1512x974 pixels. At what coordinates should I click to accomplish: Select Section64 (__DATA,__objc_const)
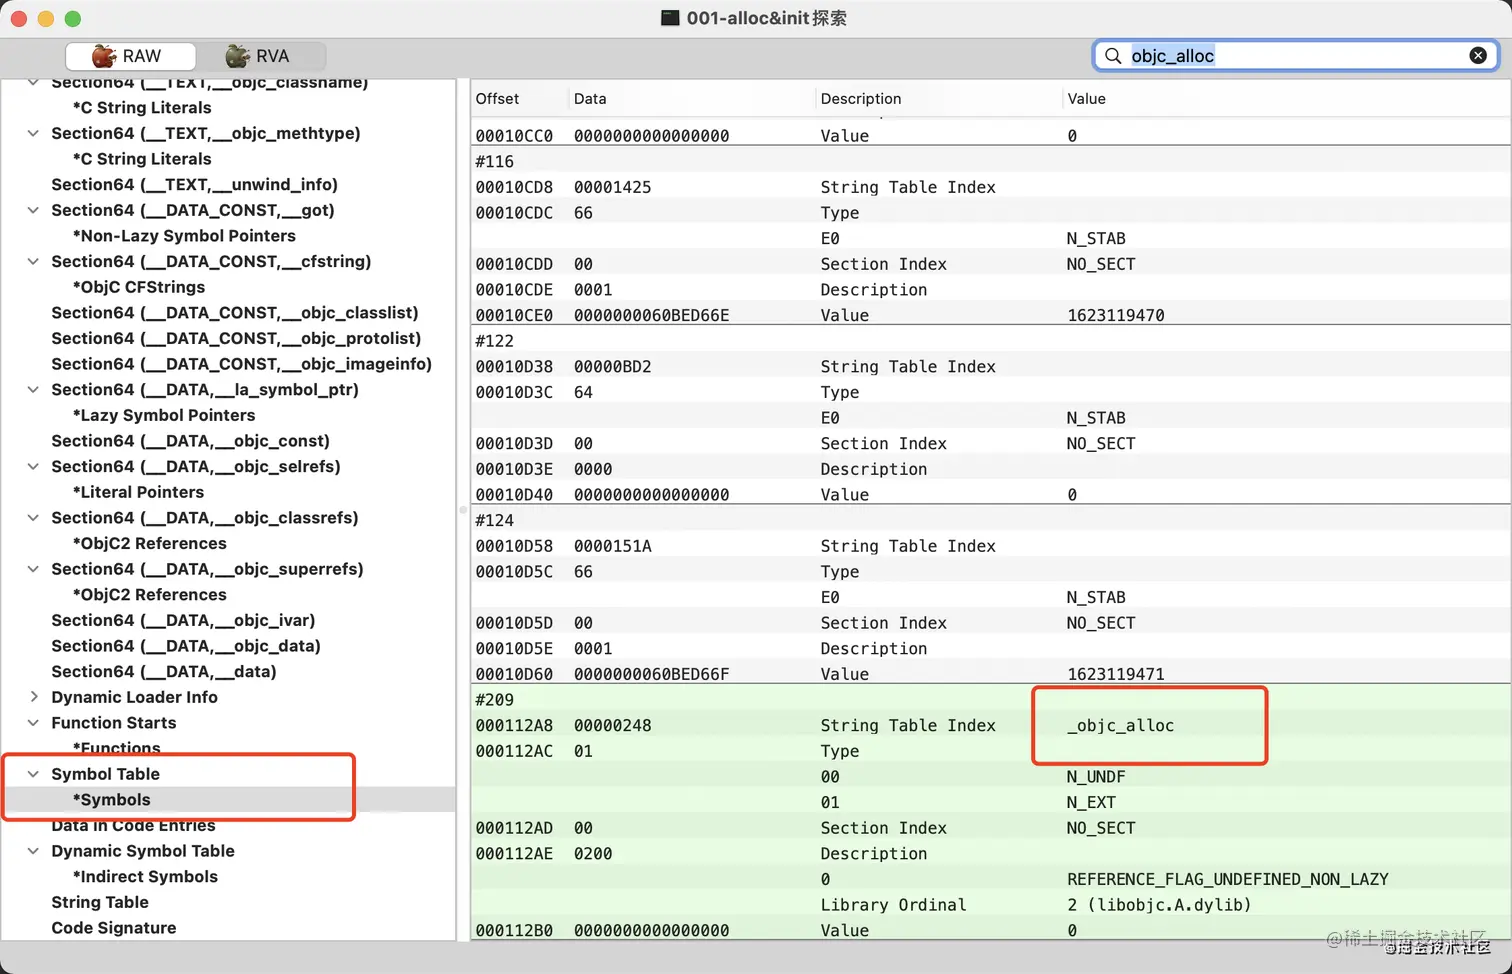190,441
